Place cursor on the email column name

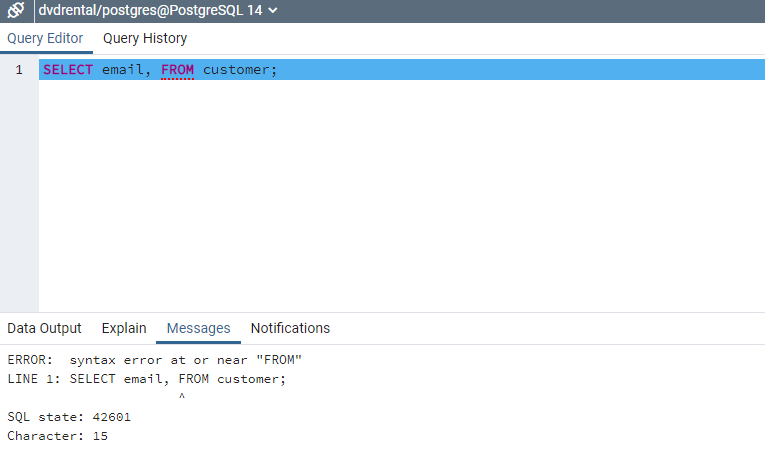pyautogui.click(x=125, y=70)
